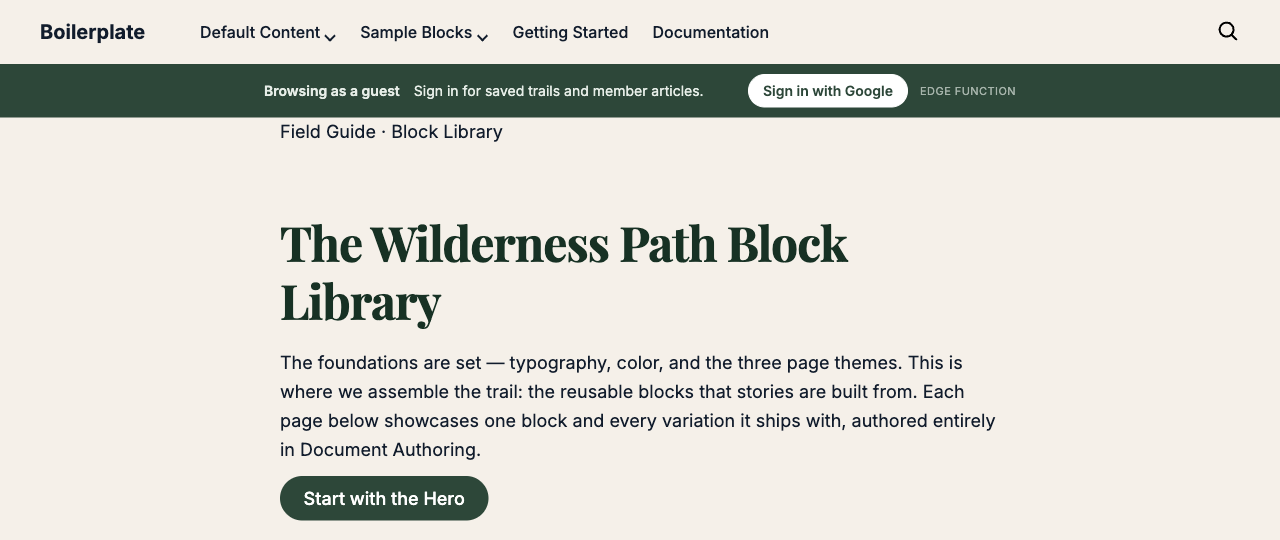Click 'Sign in for saved trails' message
The image size is (1280, 540).
point(558,91)
